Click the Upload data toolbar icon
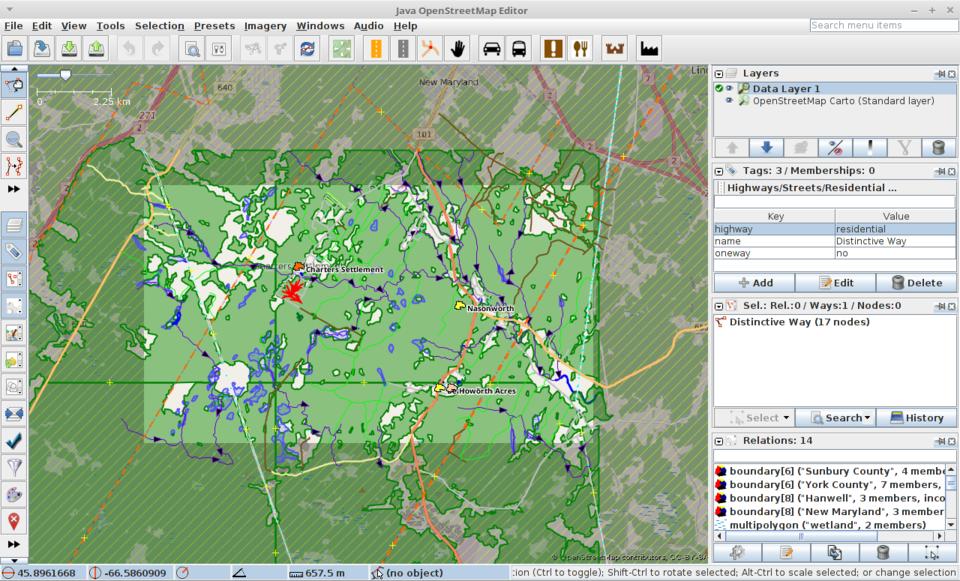This screenshot has height=581, width=960. tap(96, 48)
